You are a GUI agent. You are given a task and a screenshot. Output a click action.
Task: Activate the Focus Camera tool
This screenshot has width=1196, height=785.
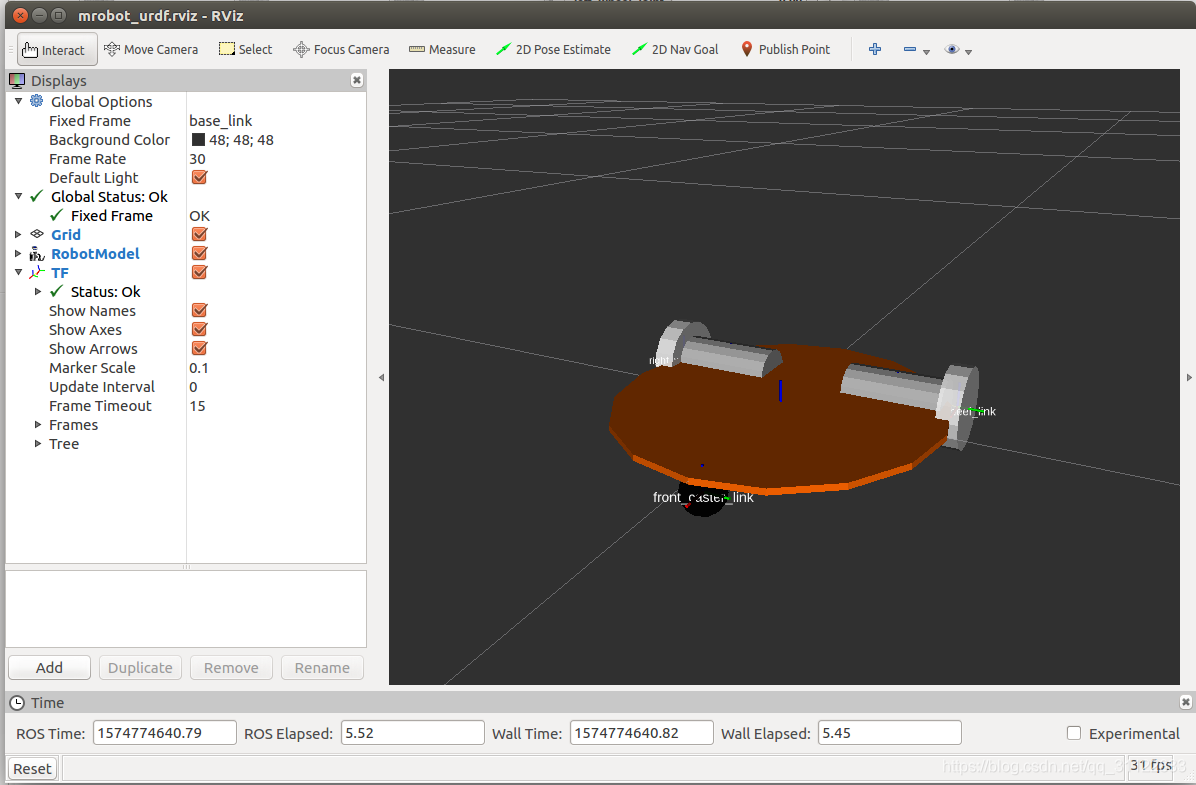tap(341, 50)
